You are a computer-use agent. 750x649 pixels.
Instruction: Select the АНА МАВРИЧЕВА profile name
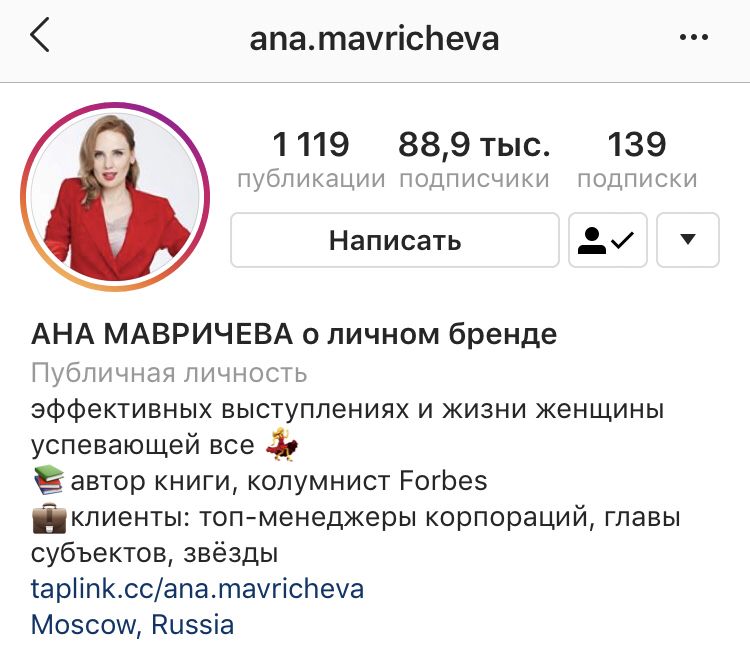tap(162, 334)
